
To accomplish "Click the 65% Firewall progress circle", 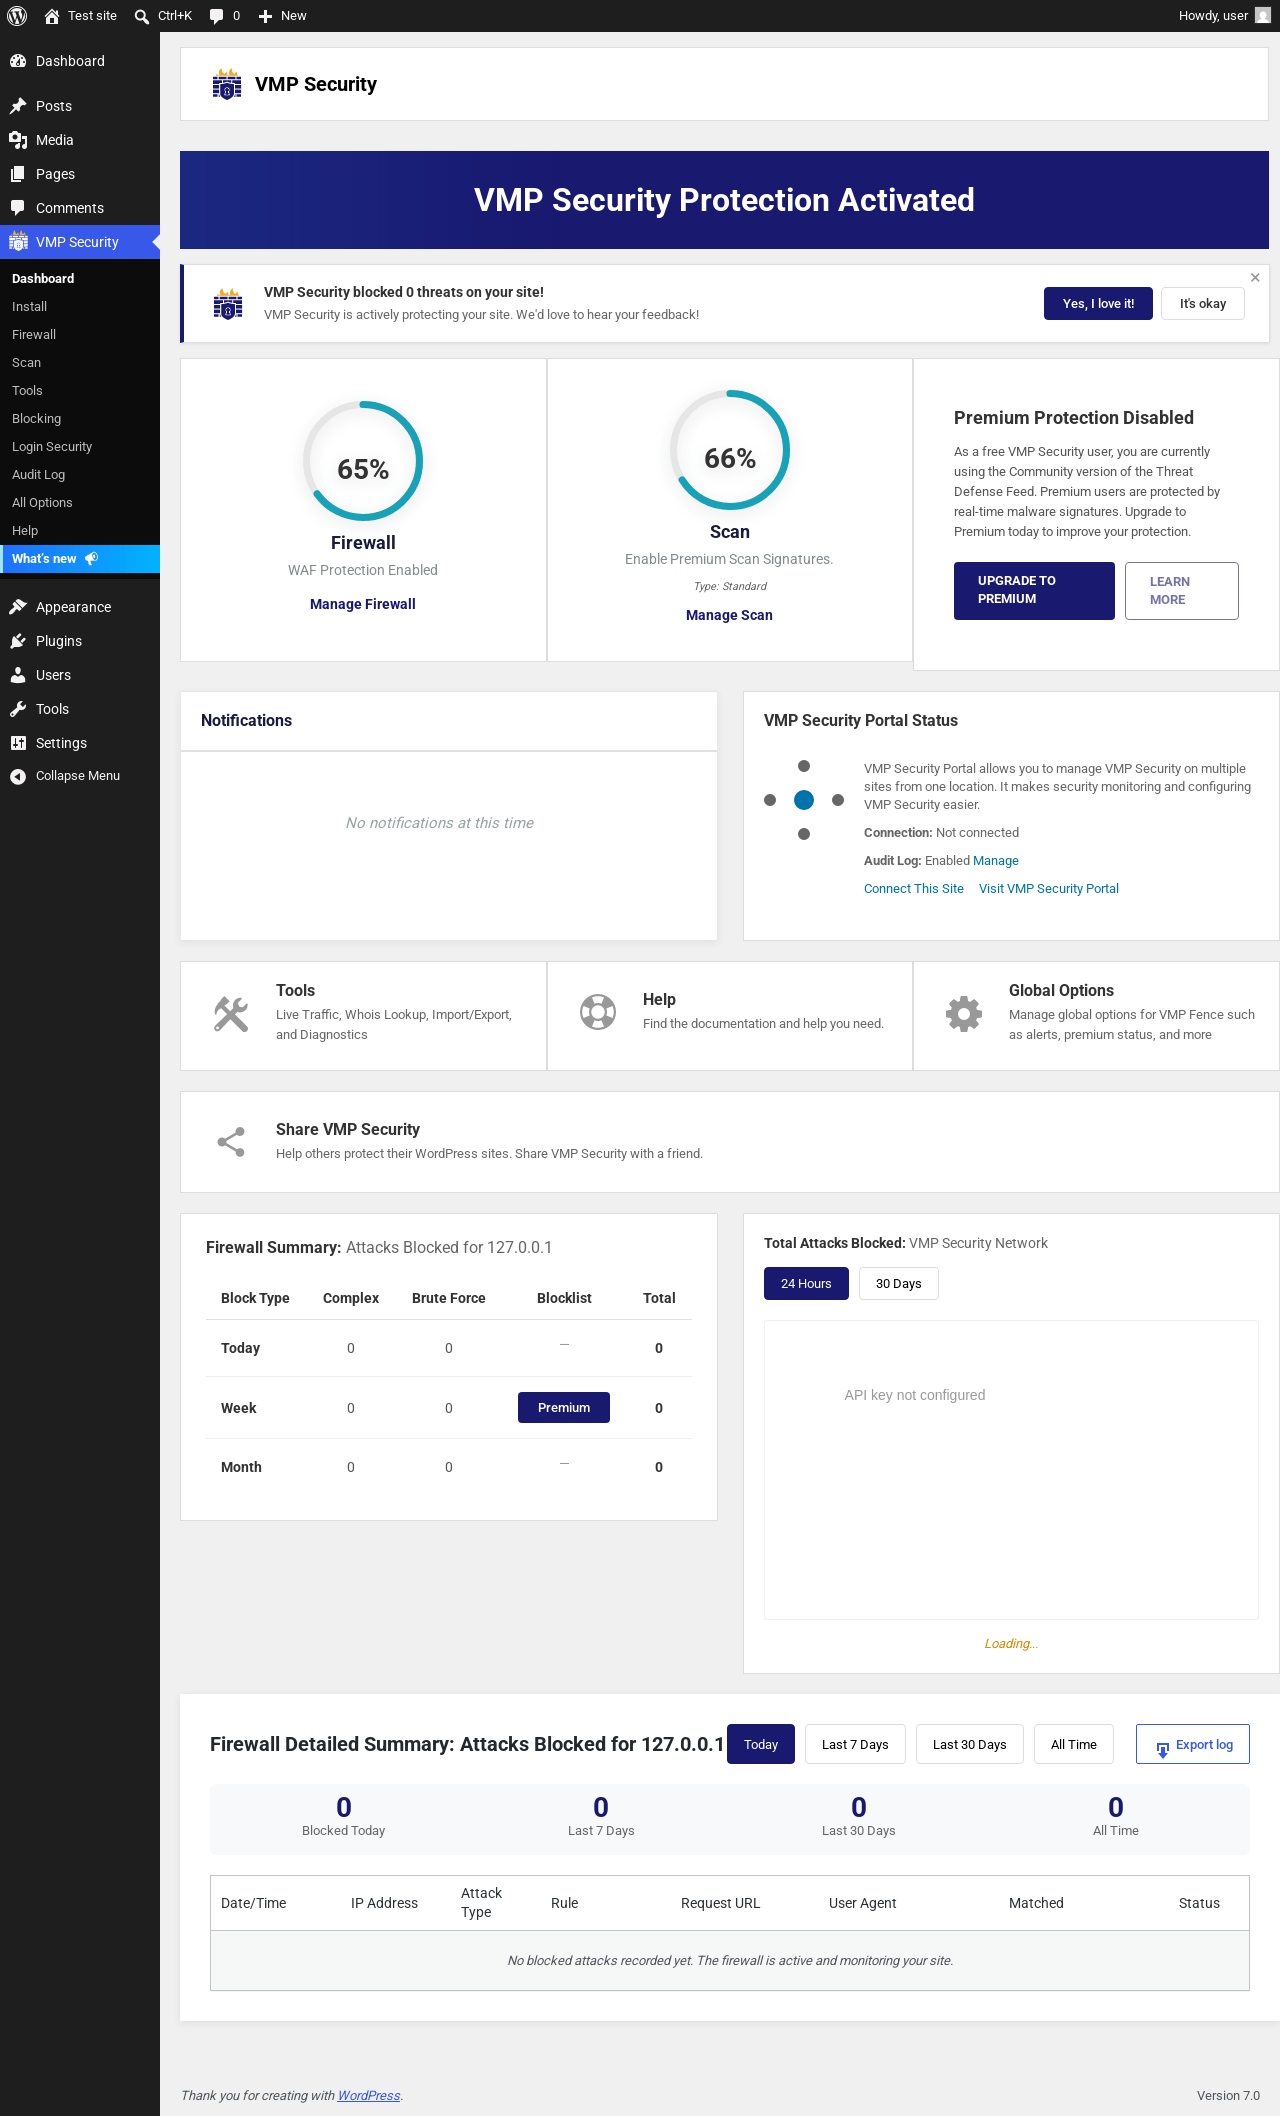I will click(363, 461).
